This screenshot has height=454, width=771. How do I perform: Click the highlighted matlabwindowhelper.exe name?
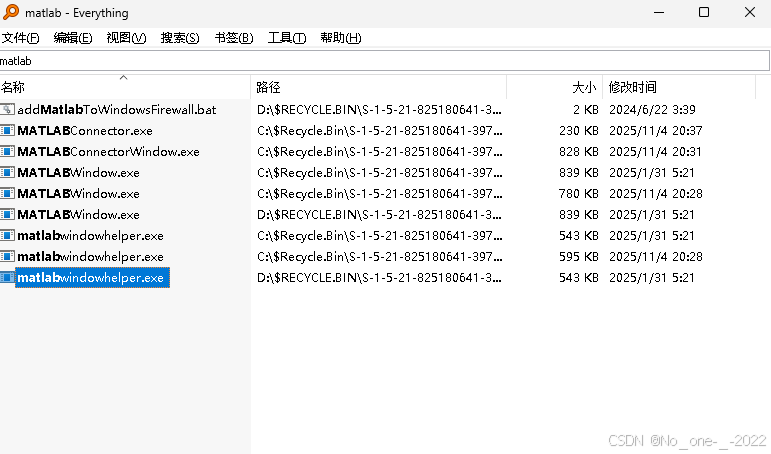tap(92, 277)
